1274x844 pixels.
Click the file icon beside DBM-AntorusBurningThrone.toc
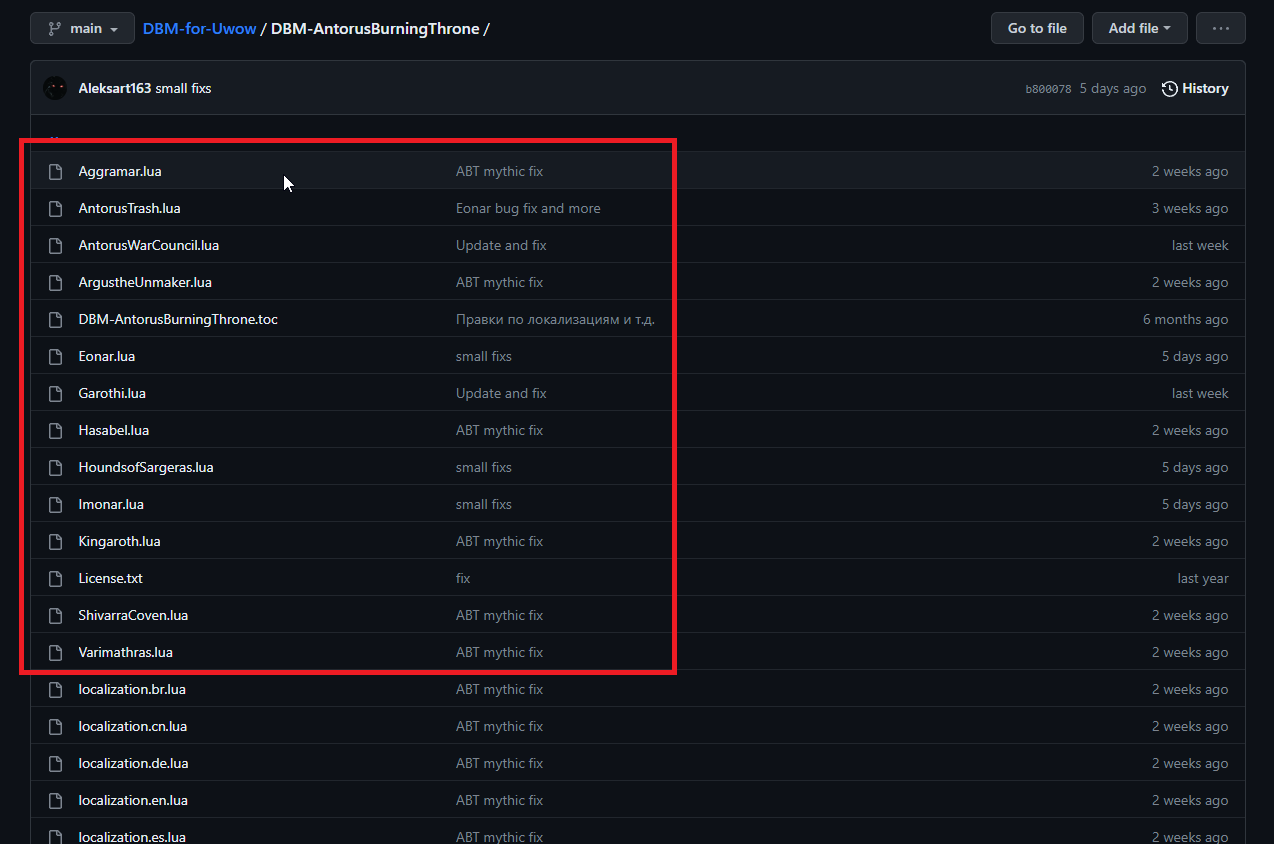(x=56, y=320)
